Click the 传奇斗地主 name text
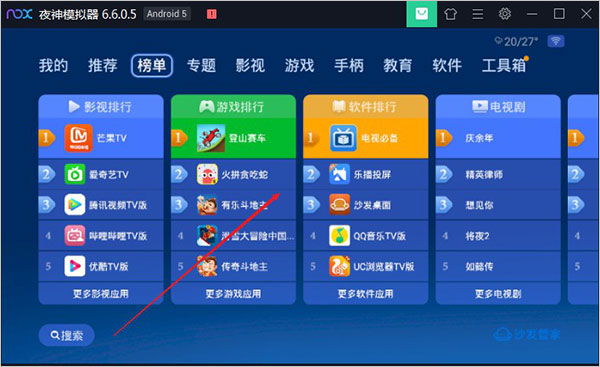 pos(245,267)
